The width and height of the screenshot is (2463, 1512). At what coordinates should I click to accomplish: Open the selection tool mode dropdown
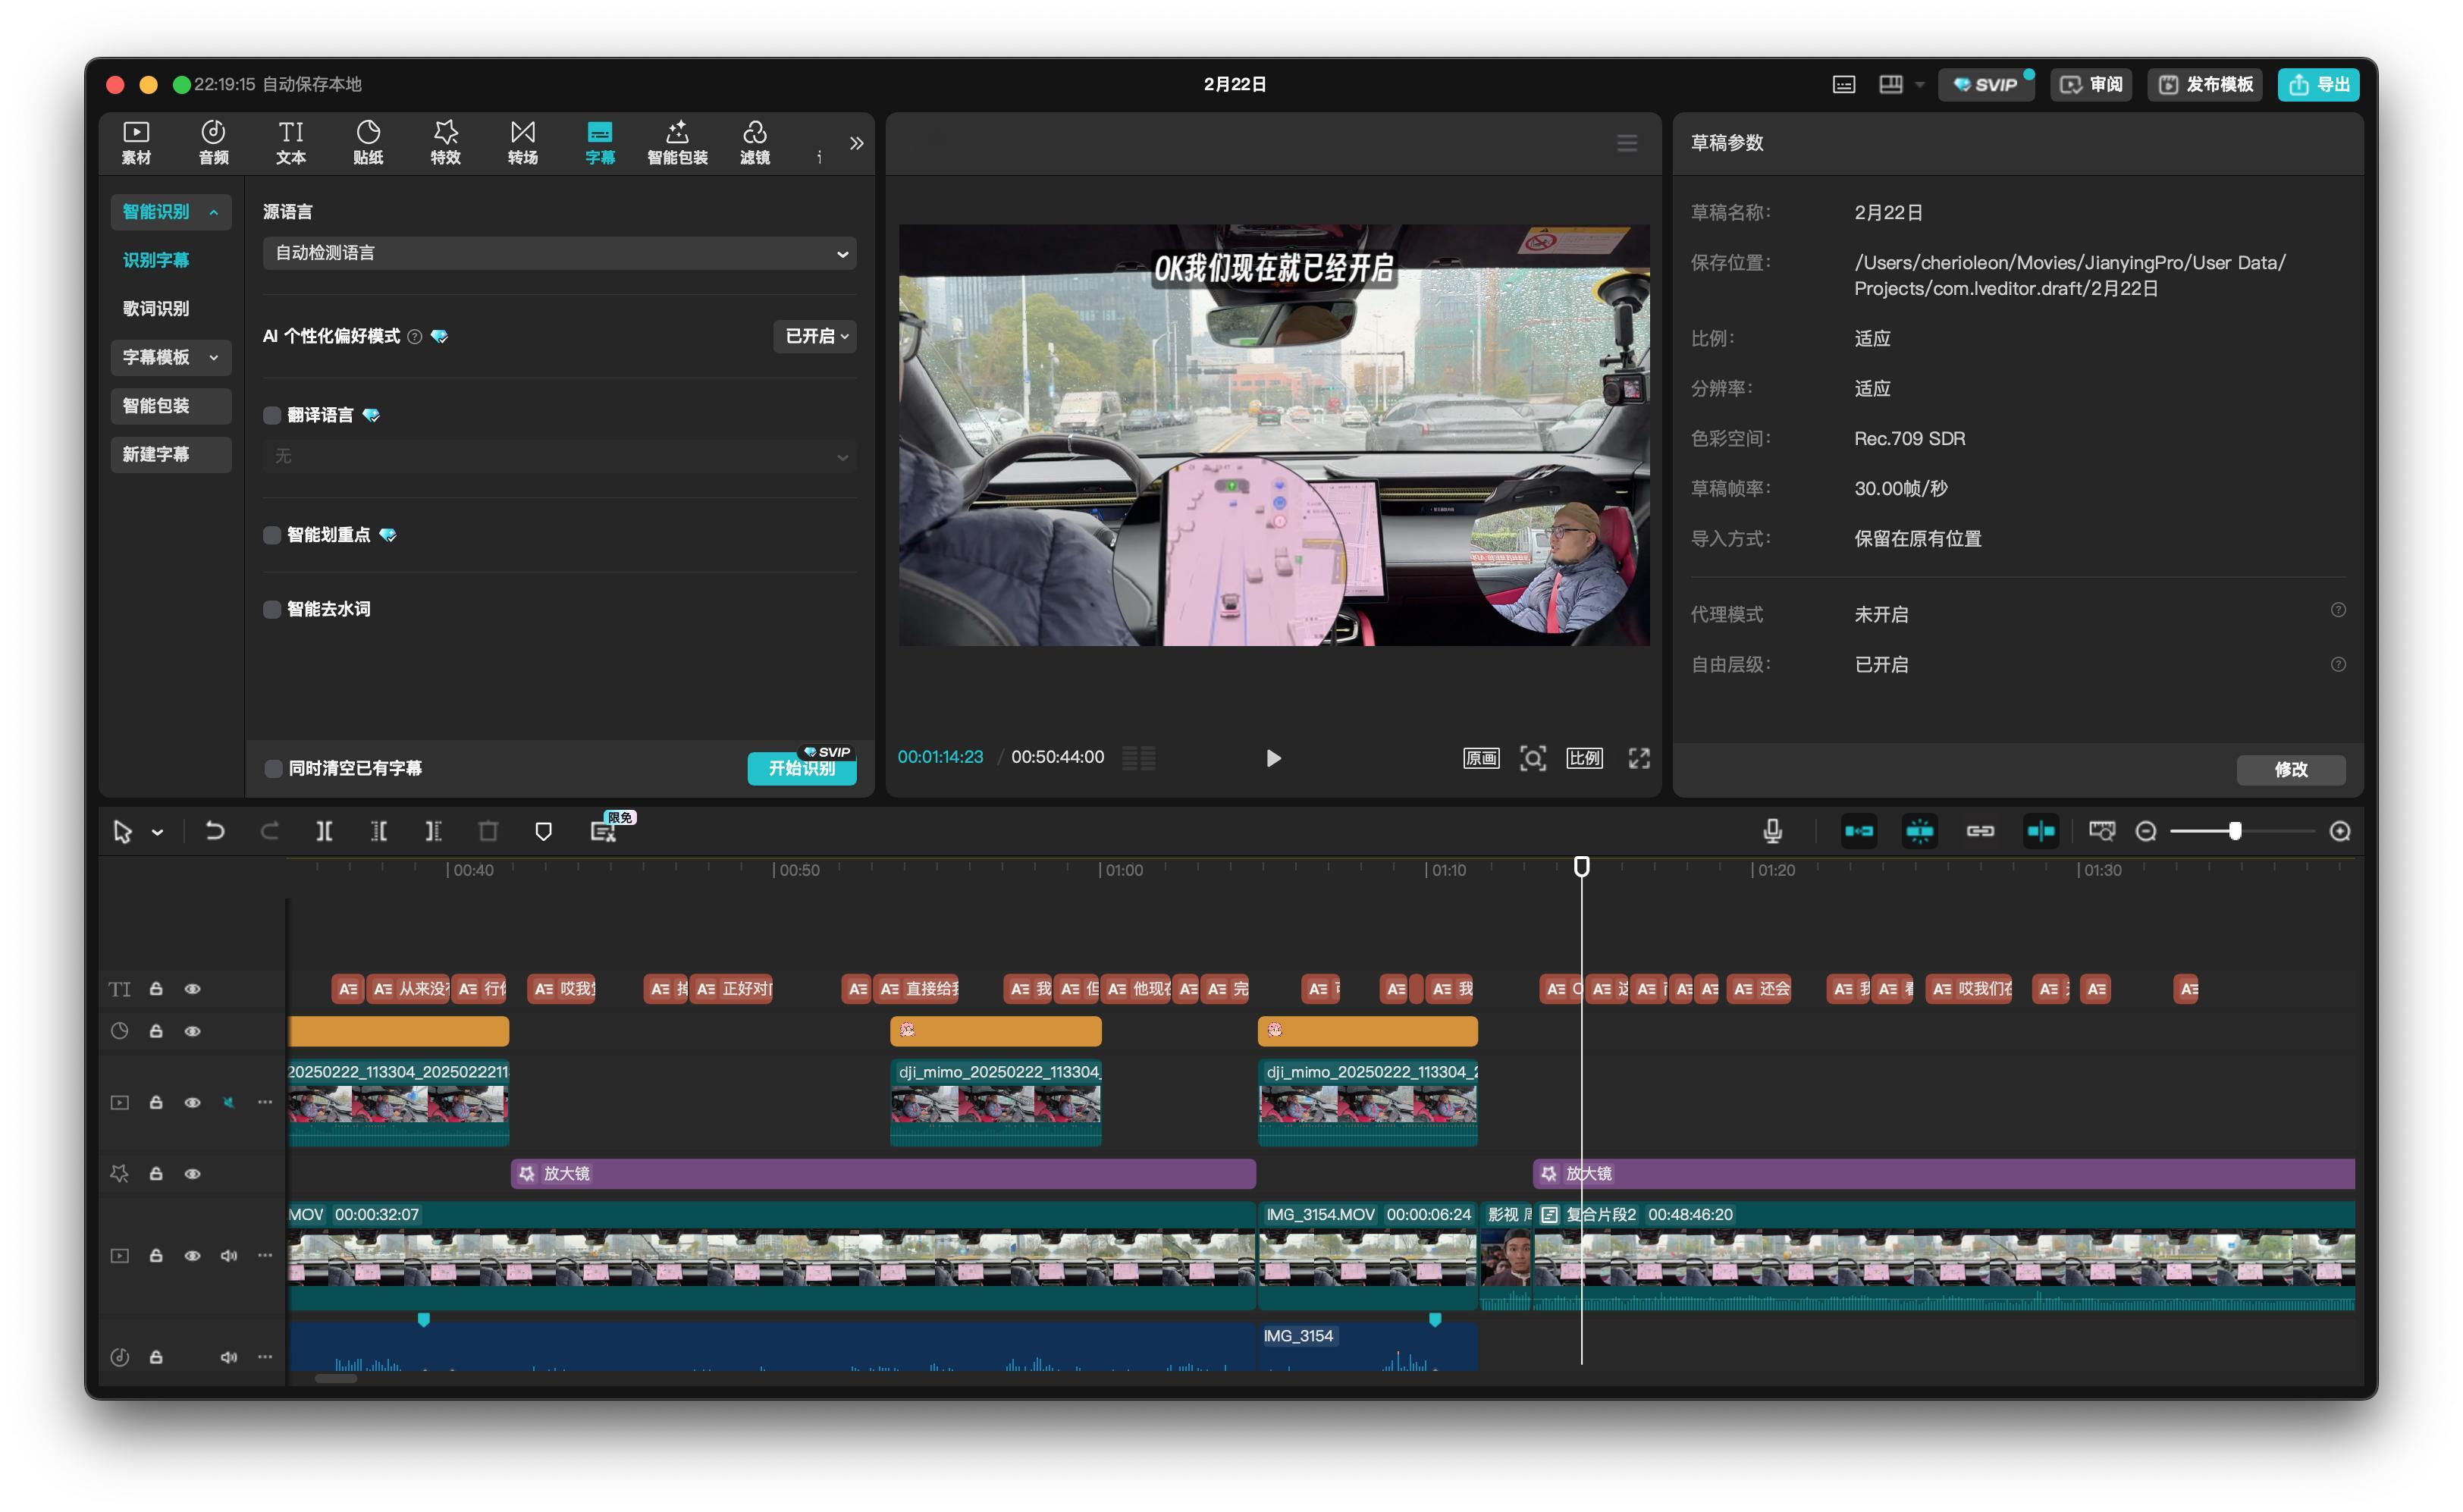[157, 832]
